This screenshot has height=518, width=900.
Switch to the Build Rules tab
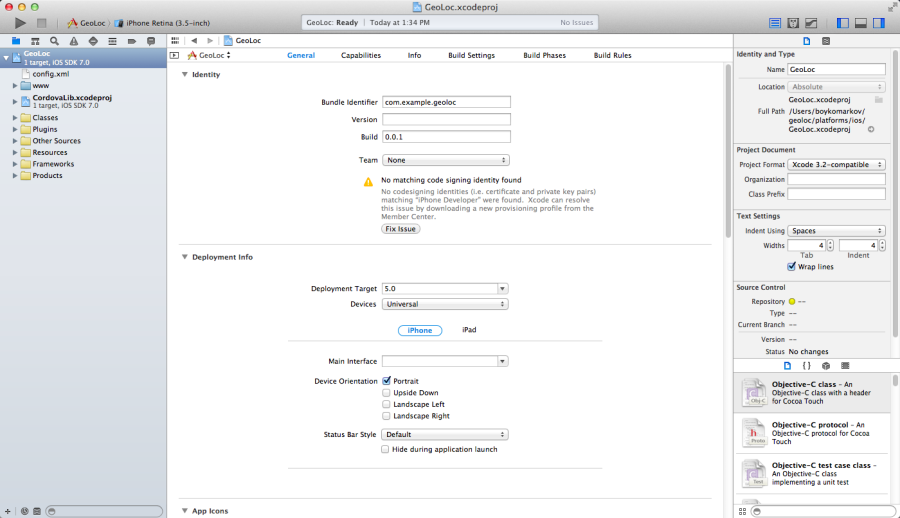pyautogui.click(x=612, y=56)
